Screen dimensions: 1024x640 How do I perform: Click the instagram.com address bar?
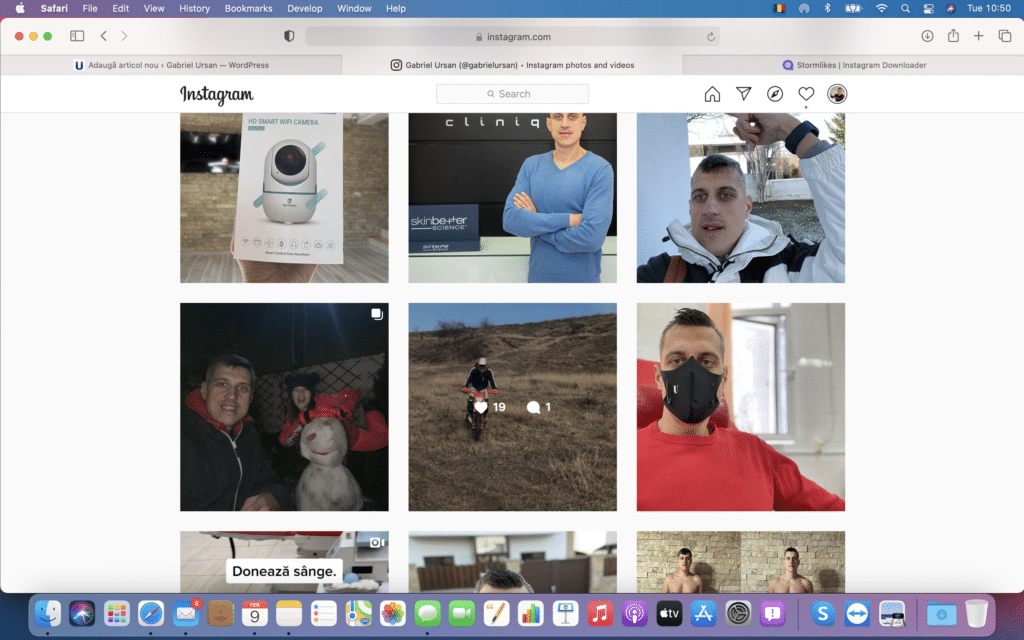point(513,37)
